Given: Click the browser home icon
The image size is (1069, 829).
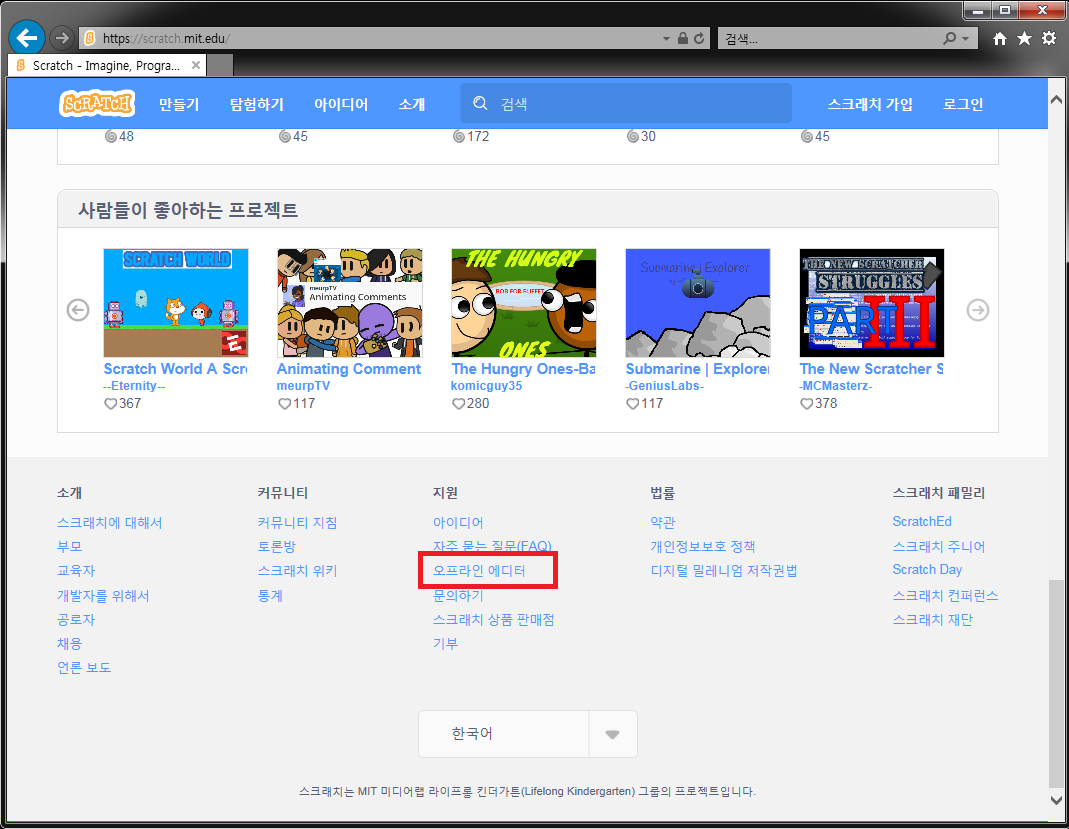Looking at the screenshot, I should 999,39.
